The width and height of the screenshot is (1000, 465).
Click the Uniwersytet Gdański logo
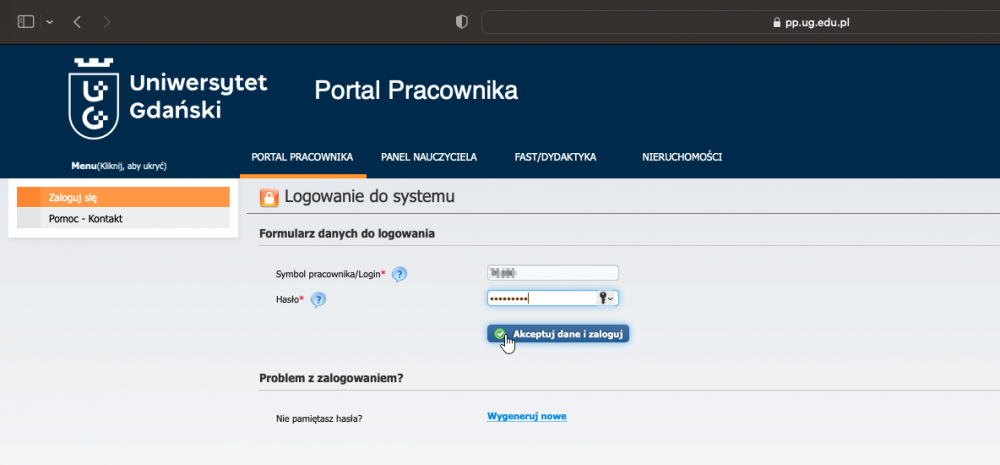click(x=168, y=97)
